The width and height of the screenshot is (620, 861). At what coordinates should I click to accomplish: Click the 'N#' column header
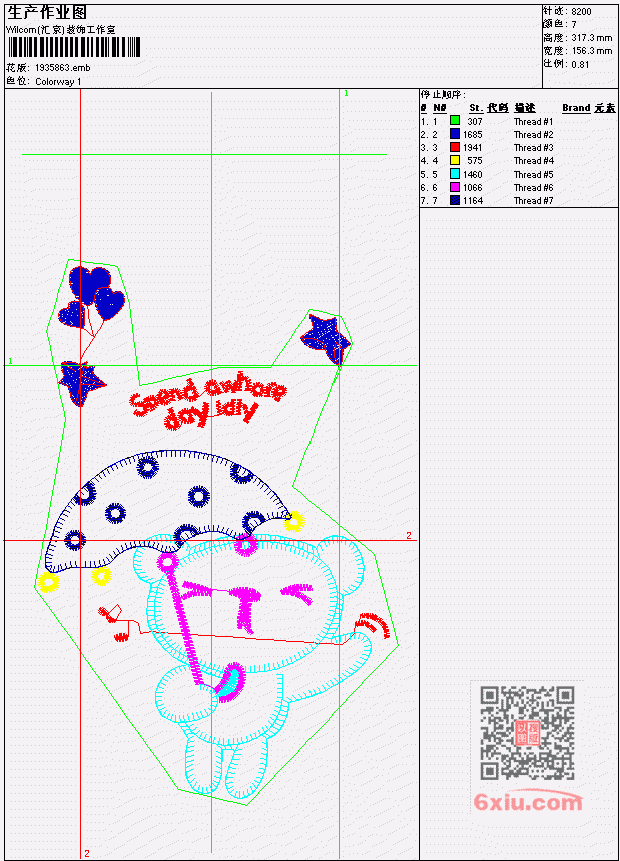pyautogui.click(x=439, y=108)
